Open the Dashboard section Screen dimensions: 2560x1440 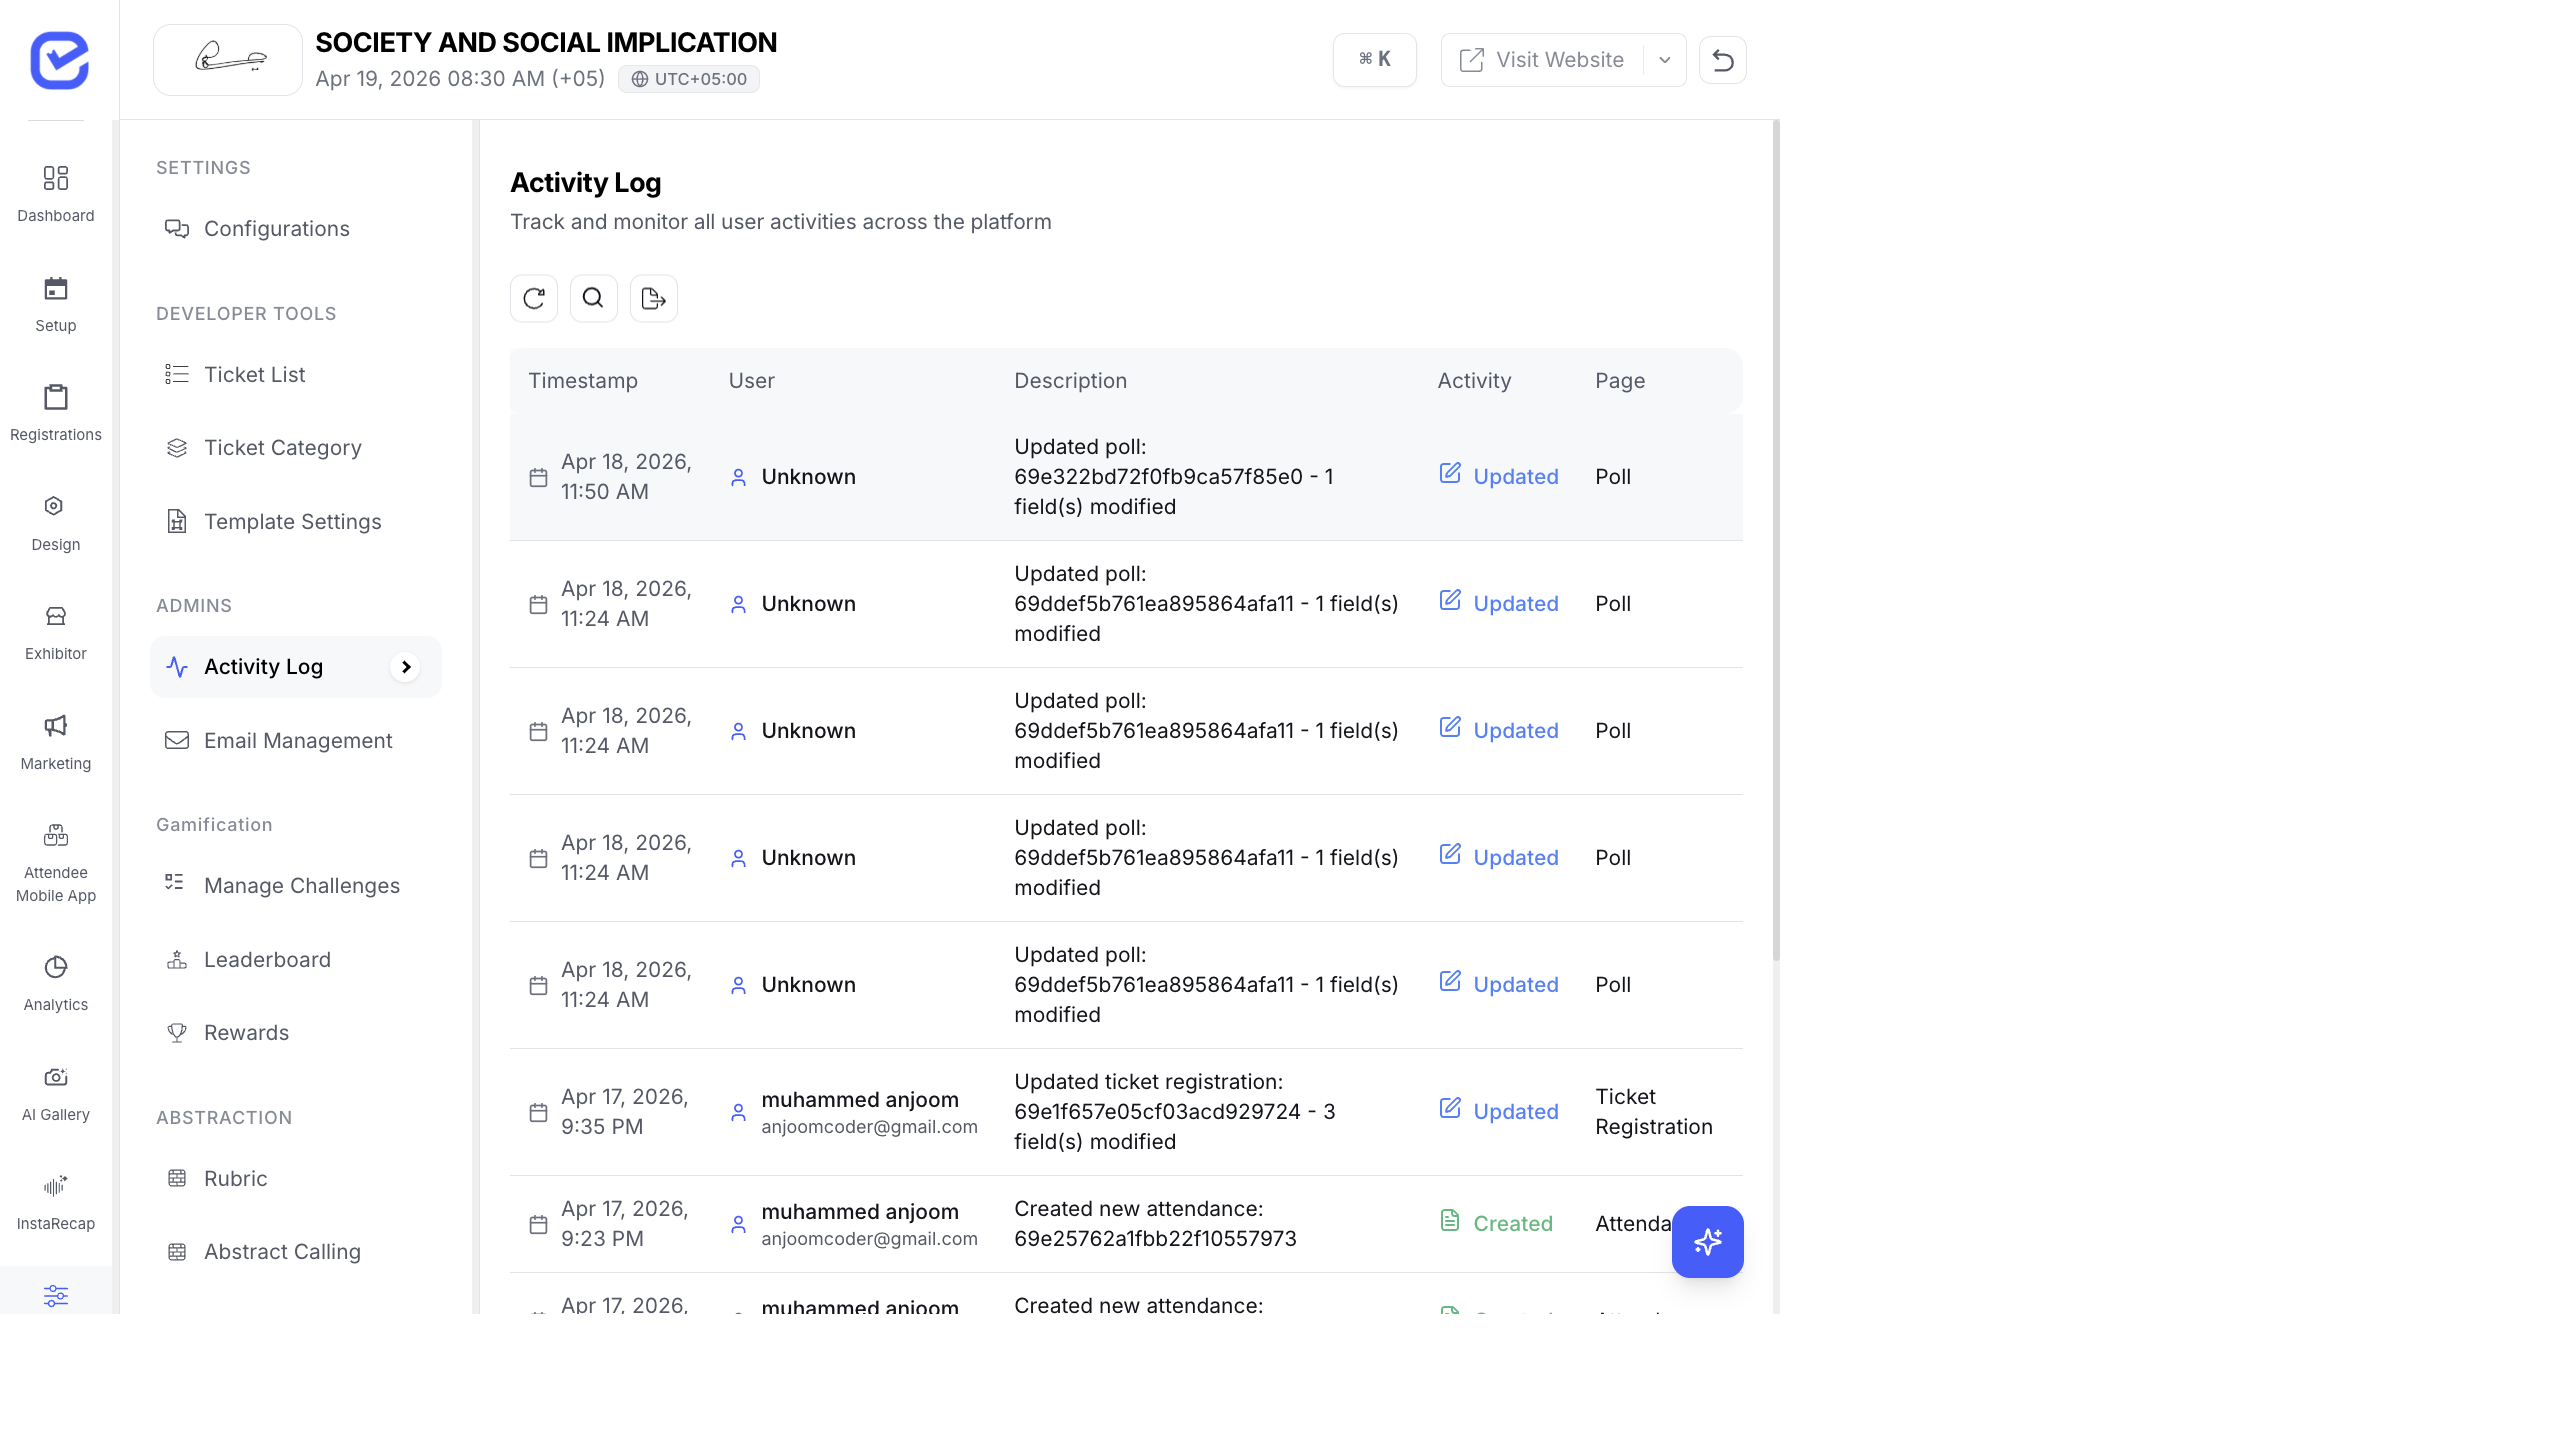[x=56, y=194]
